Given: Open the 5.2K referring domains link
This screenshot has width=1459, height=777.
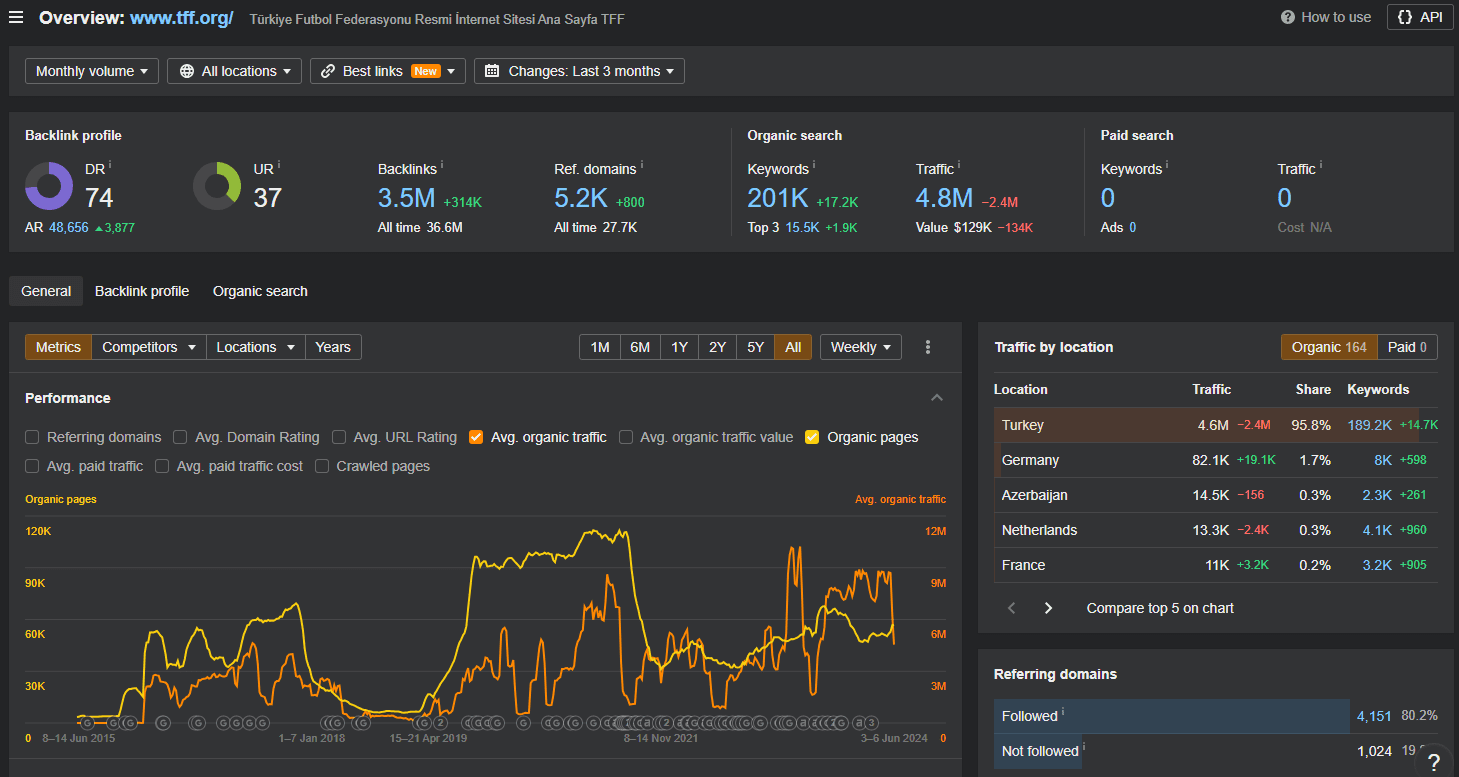Looking at the screenshot, I should coord(581,198).
